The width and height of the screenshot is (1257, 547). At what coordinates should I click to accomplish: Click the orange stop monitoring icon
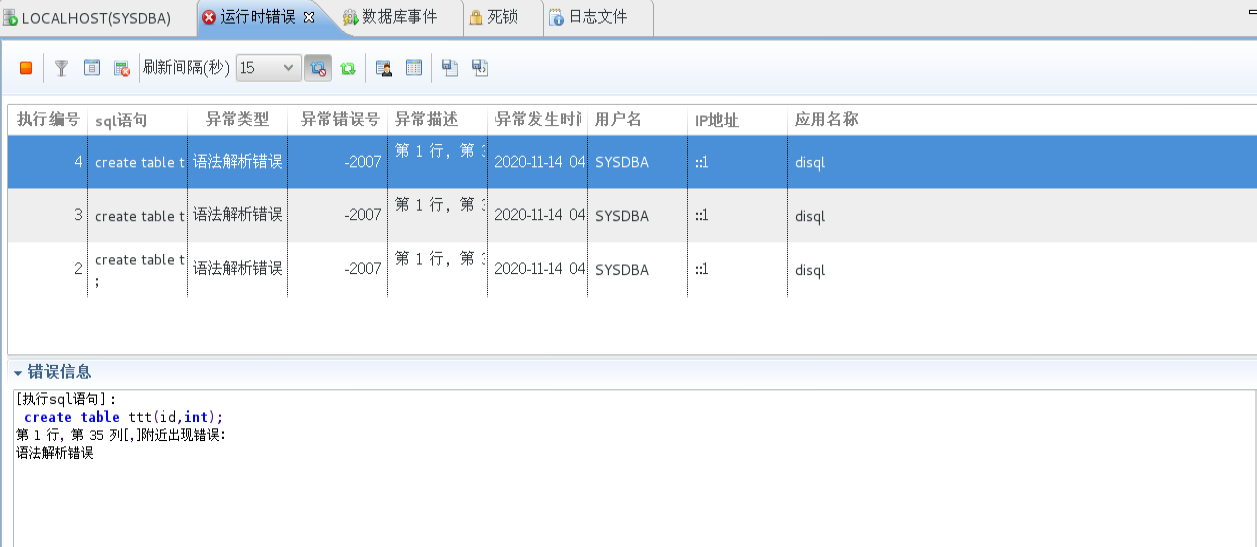tap(26, 68)
